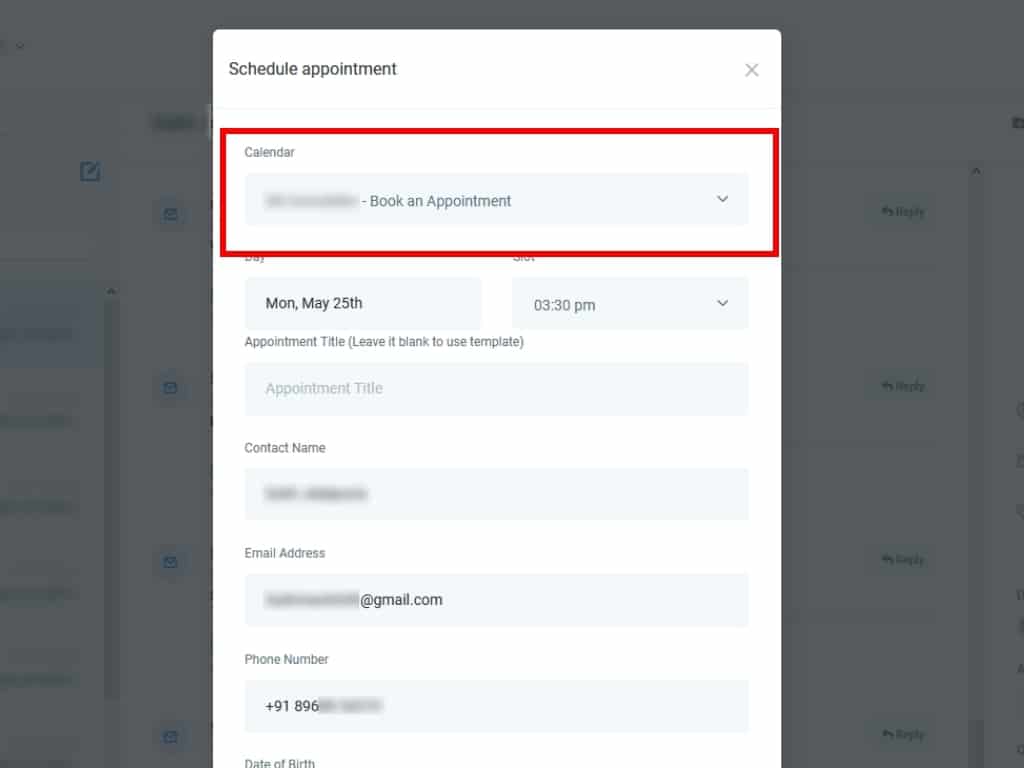Expand the Calendar field chevron arrow
Viewport: 1024px width, 768px height.
(722, 199)
